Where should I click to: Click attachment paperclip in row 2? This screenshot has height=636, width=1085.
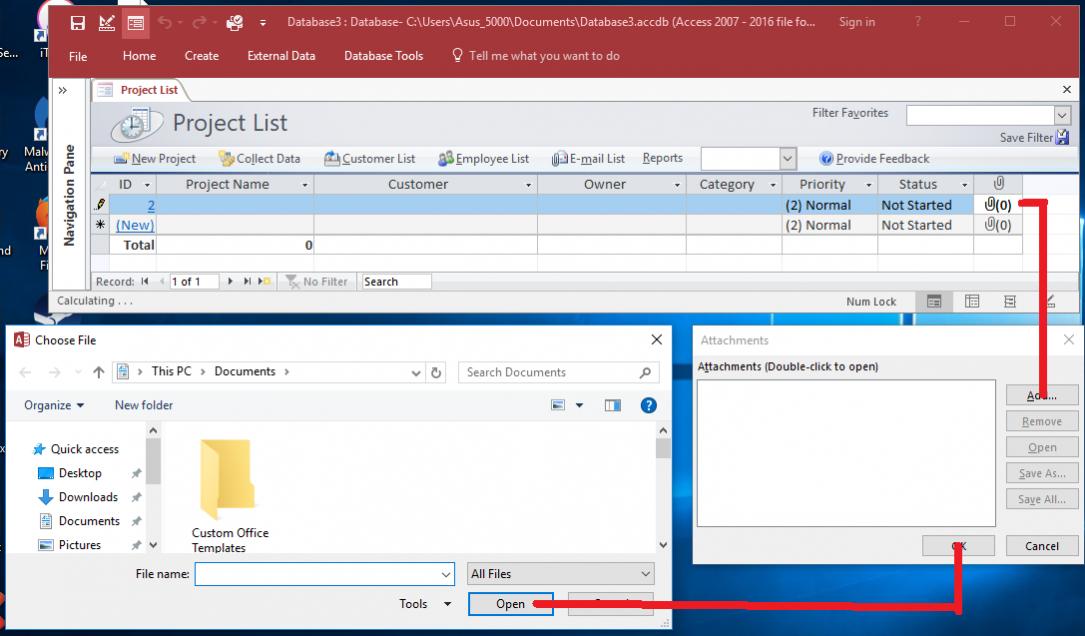pos(998,205)
